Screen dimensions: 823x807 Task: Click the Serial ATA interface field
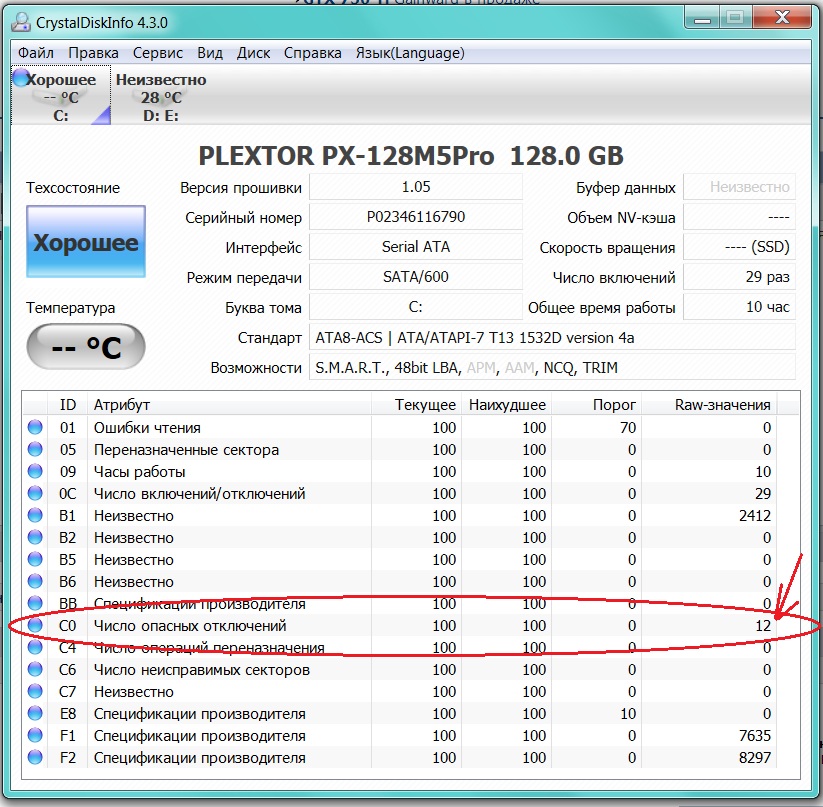click(x=416, y=247)
